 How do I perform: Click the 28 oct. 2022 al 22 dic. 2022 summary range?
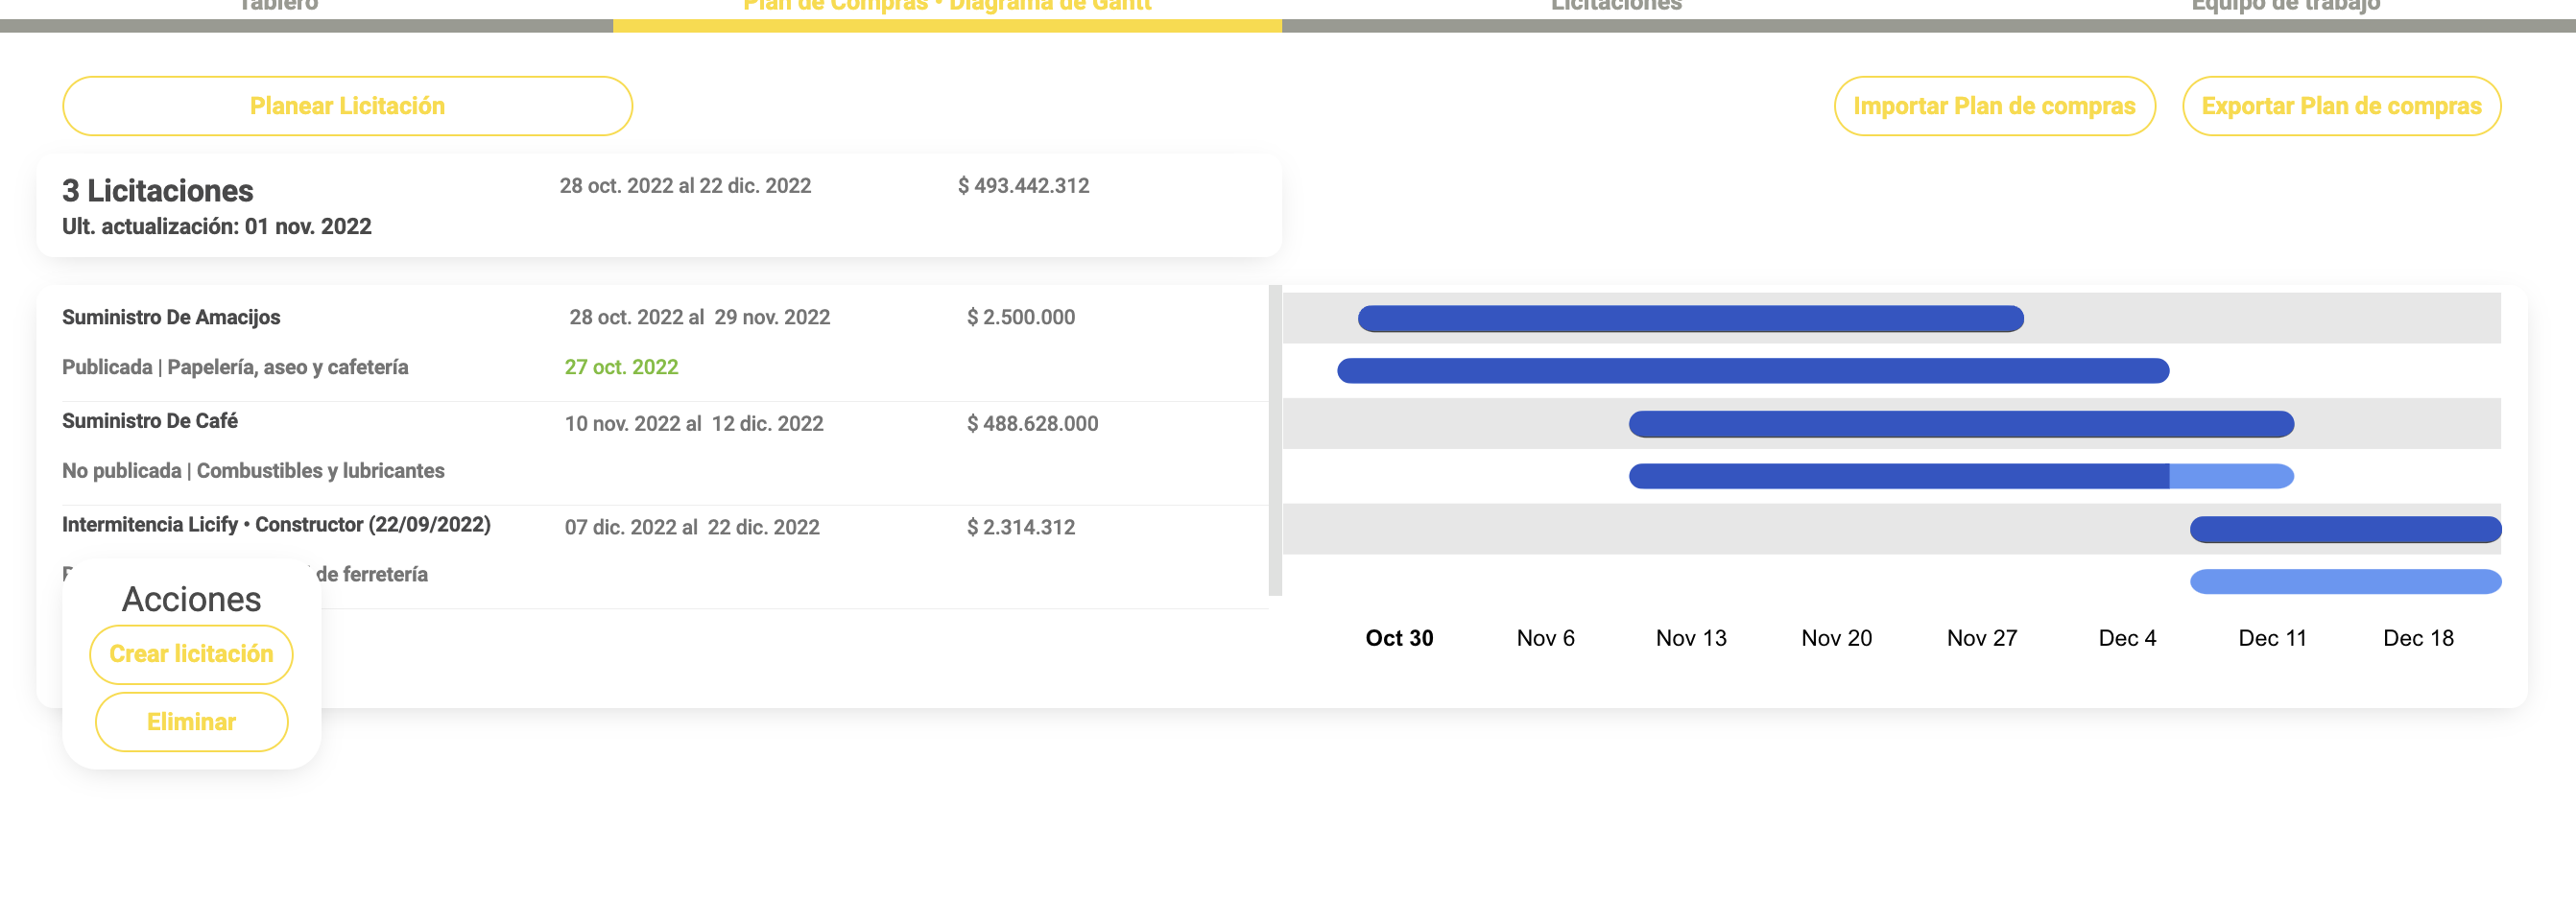click(685, 185)
